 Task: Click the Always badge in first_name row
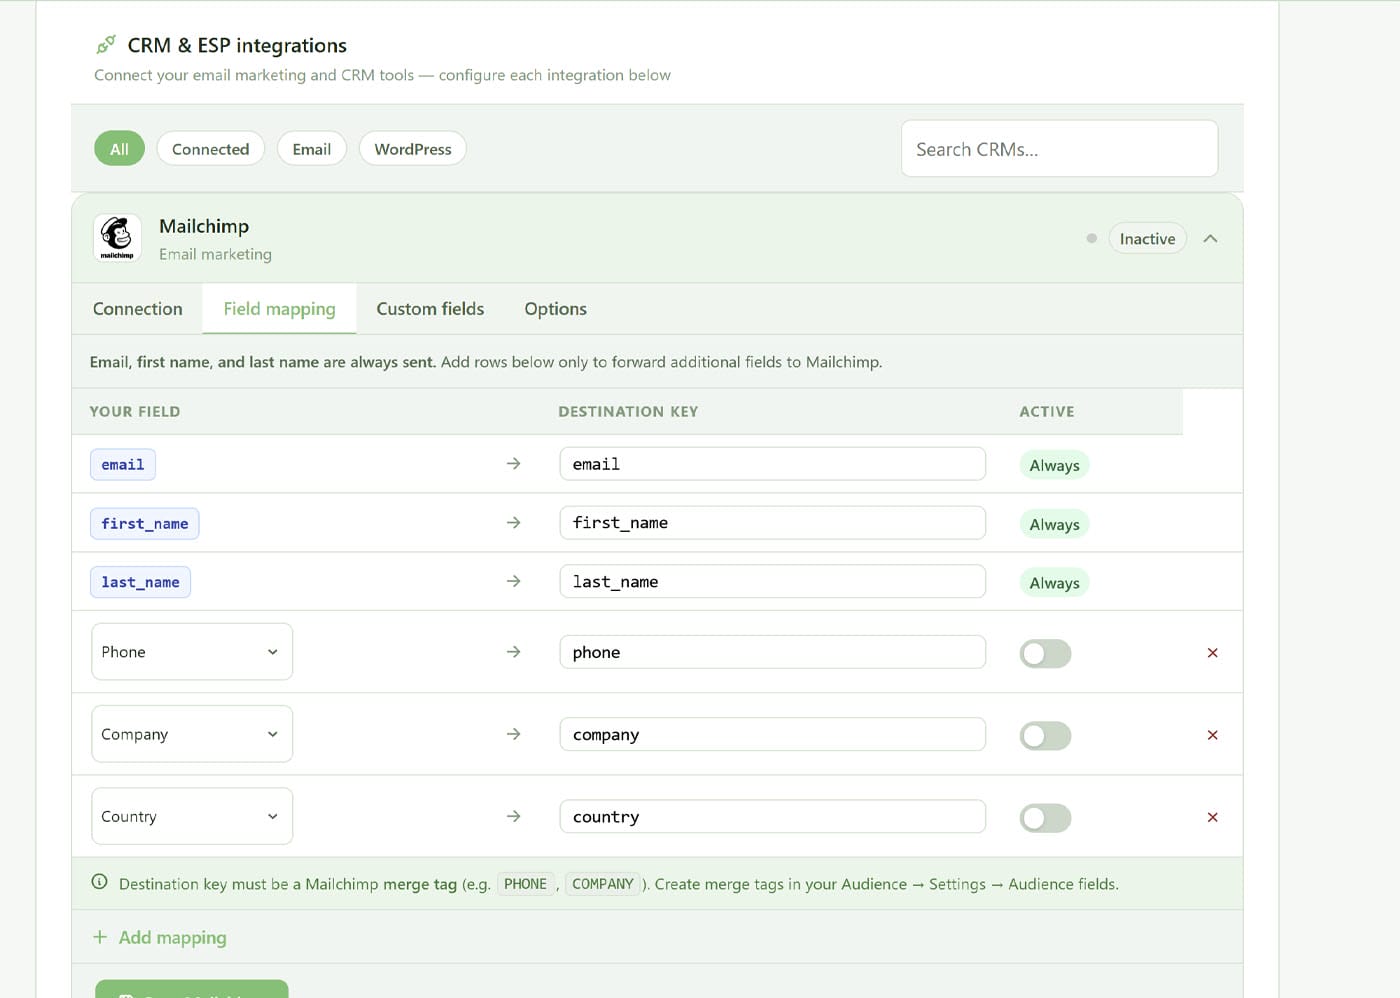click(x=1054, y=524)
